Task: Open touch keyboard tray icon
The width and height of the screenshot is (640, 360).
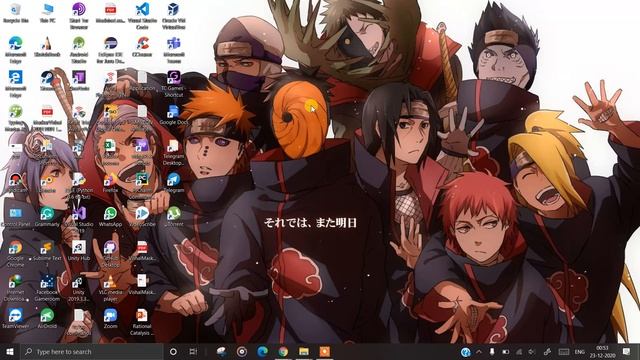Action: 564,351
